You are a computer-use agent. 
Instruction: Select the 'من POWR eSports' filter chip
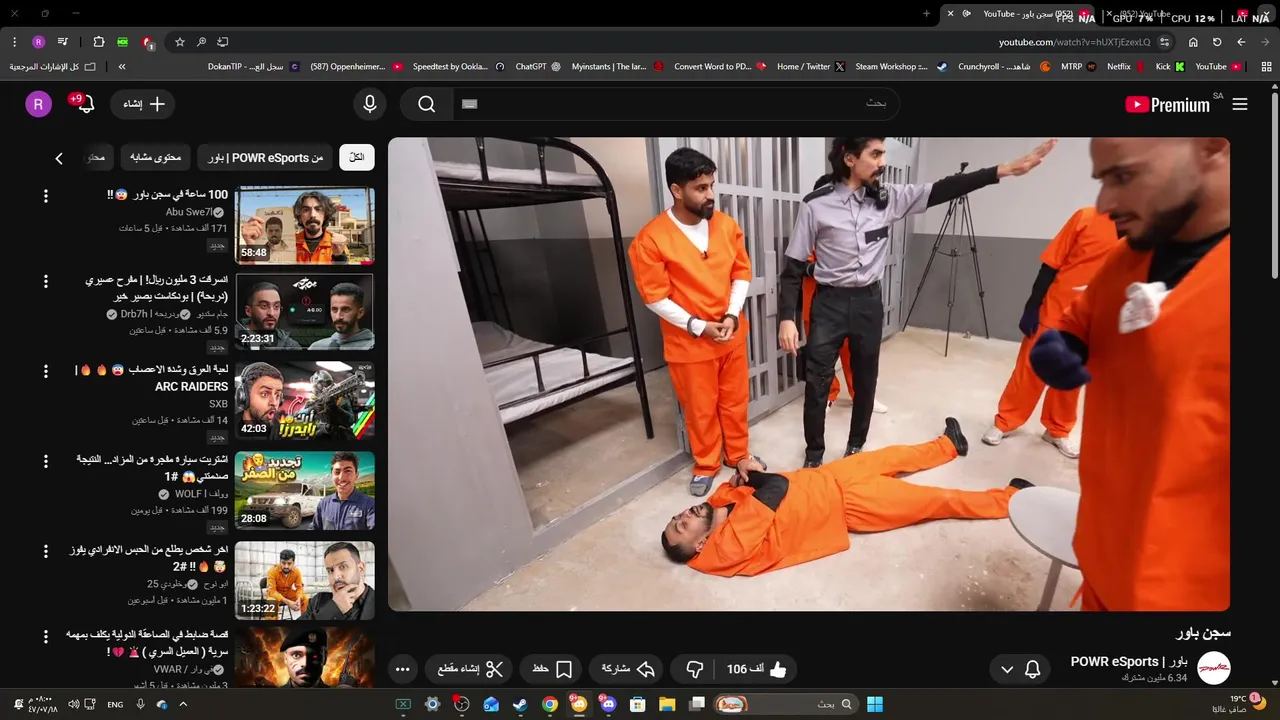coord(265,158)
